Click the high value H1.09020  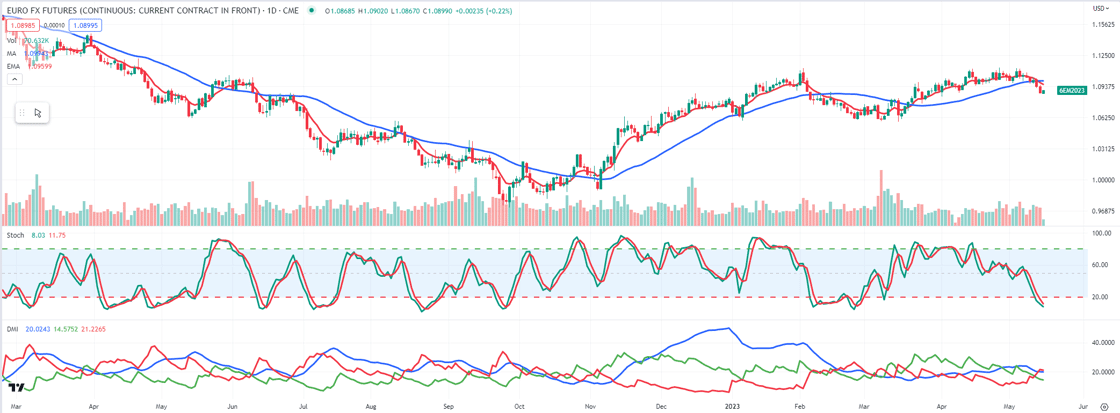[x=373, y=10]
